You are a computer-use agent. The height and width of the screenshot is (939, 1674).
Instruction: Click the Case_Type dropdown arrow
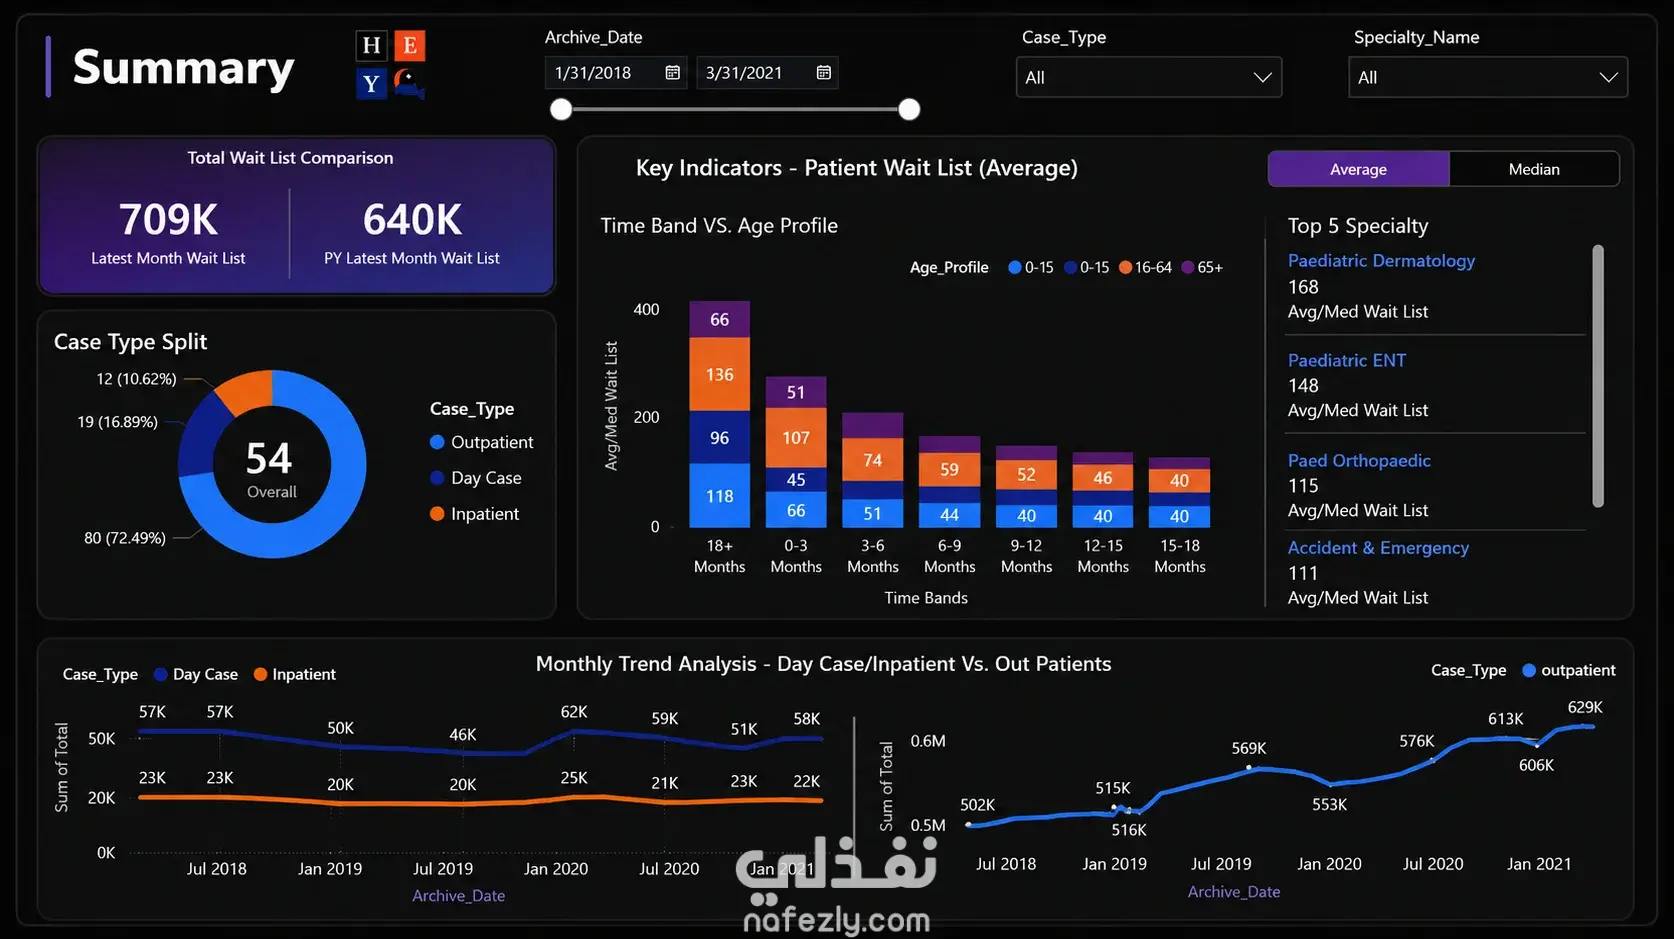pos(1262,77)
